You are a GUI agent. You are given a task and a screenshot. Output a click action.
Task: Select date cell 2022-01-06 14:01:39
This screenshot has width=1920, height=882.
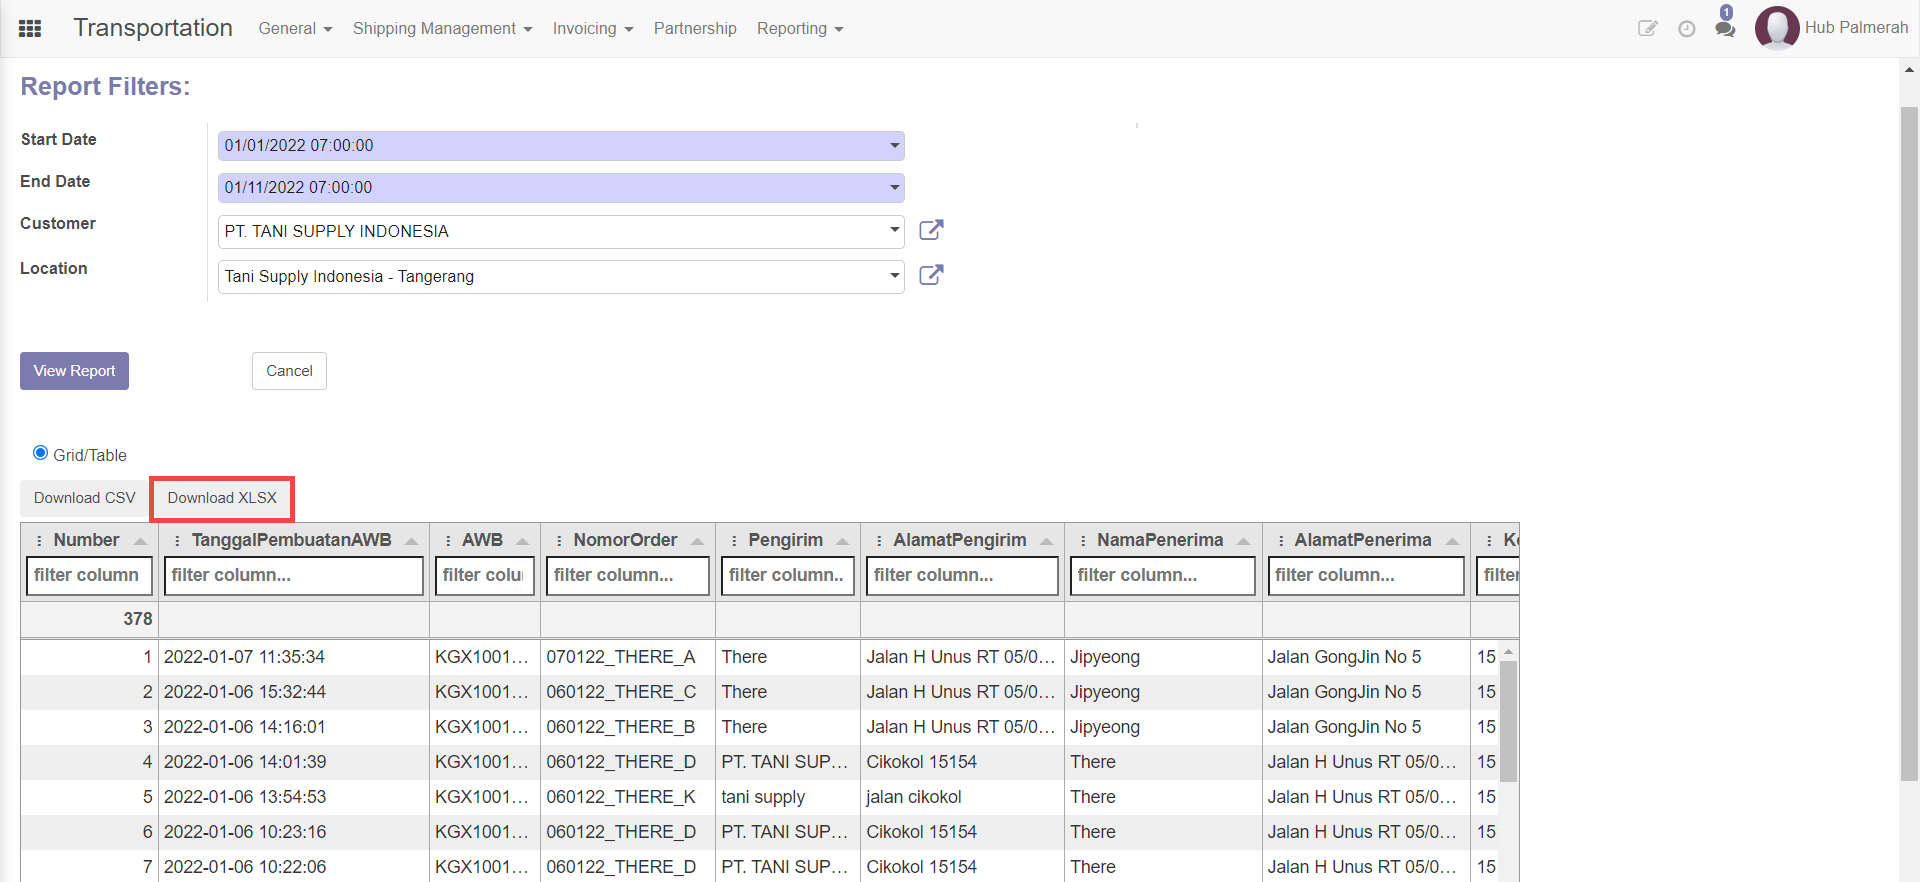(294, 762)
